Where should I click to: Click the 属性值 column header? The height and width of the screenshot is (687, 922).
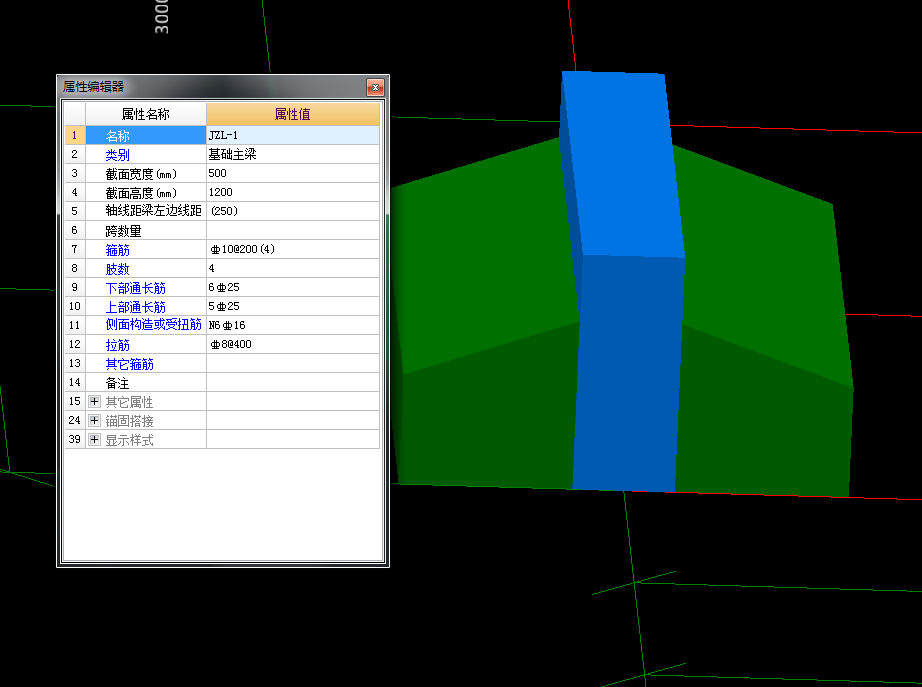293,114
